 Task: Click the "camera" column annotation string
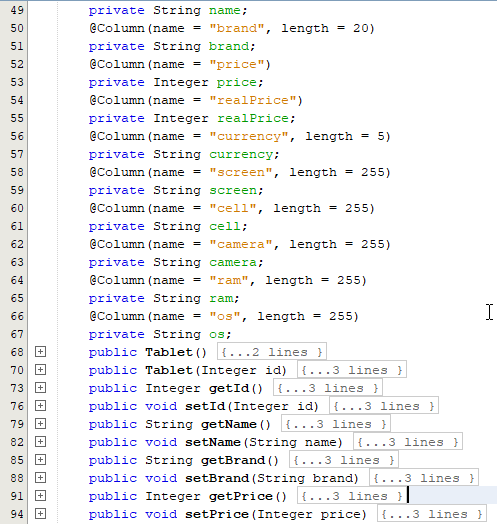(241, 245)
